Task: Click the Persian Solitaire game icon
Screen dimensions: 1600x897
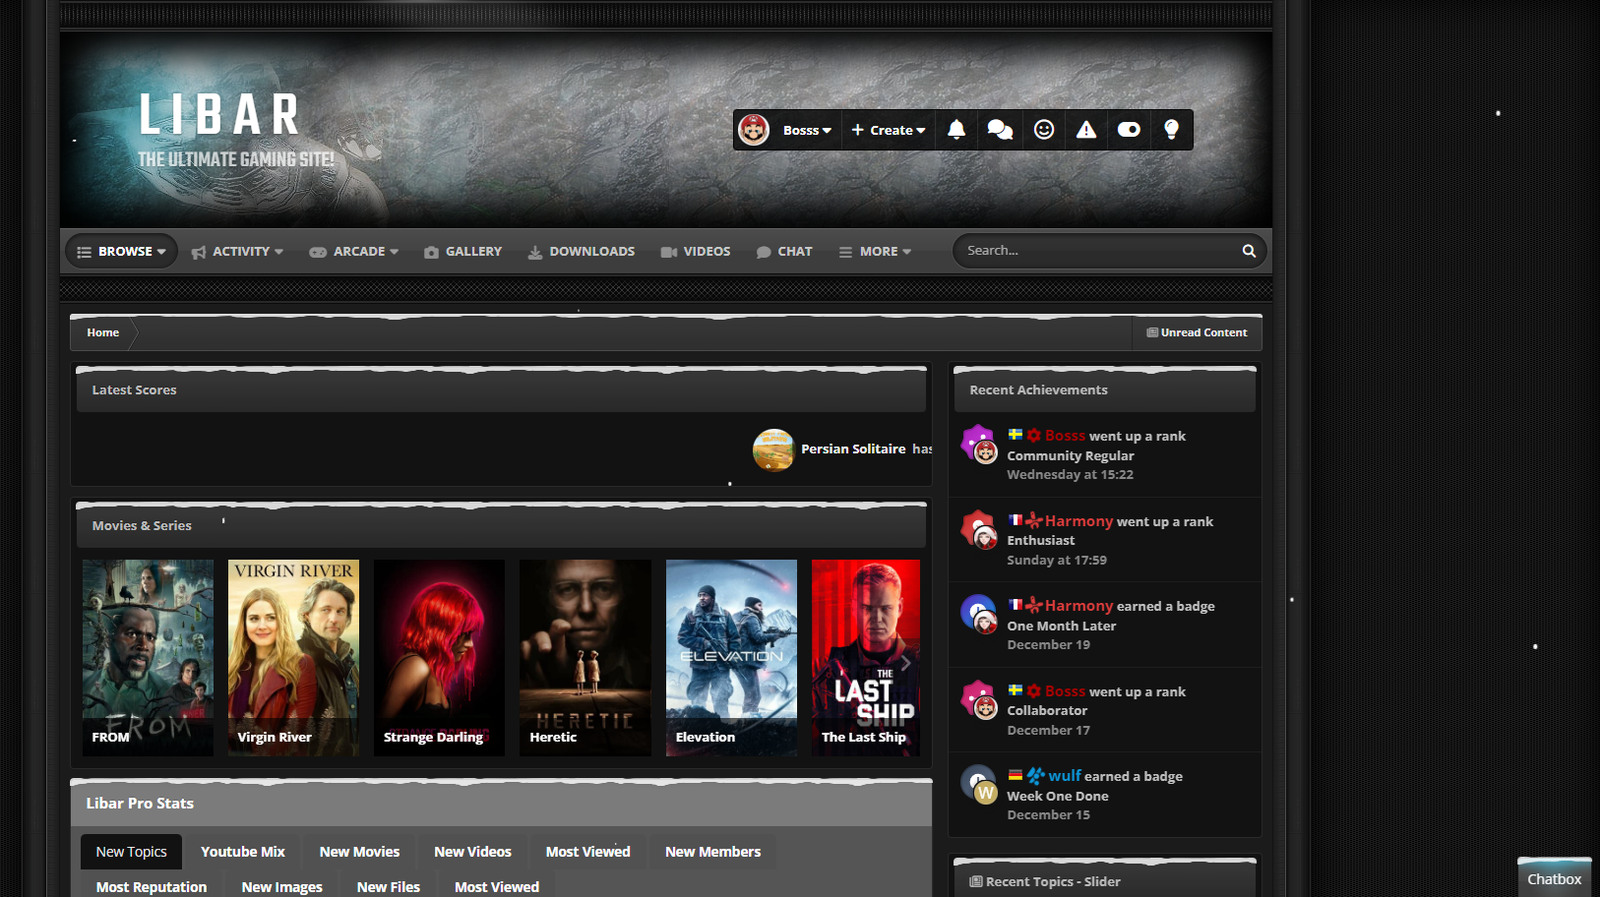Action: (773, 450)
